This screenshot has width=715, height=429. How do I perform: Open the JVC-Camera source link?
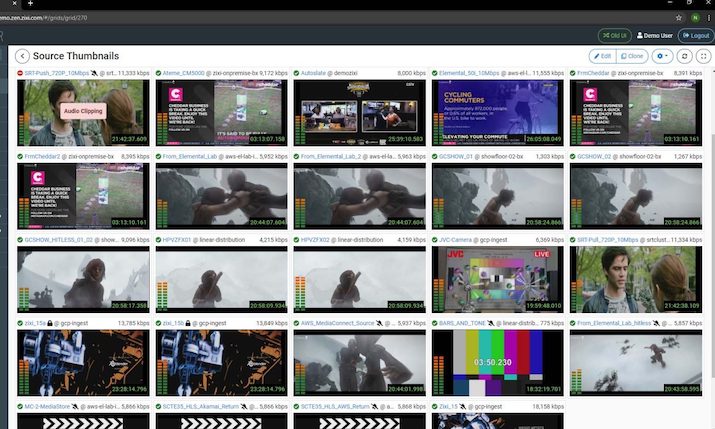pos(455,240)
